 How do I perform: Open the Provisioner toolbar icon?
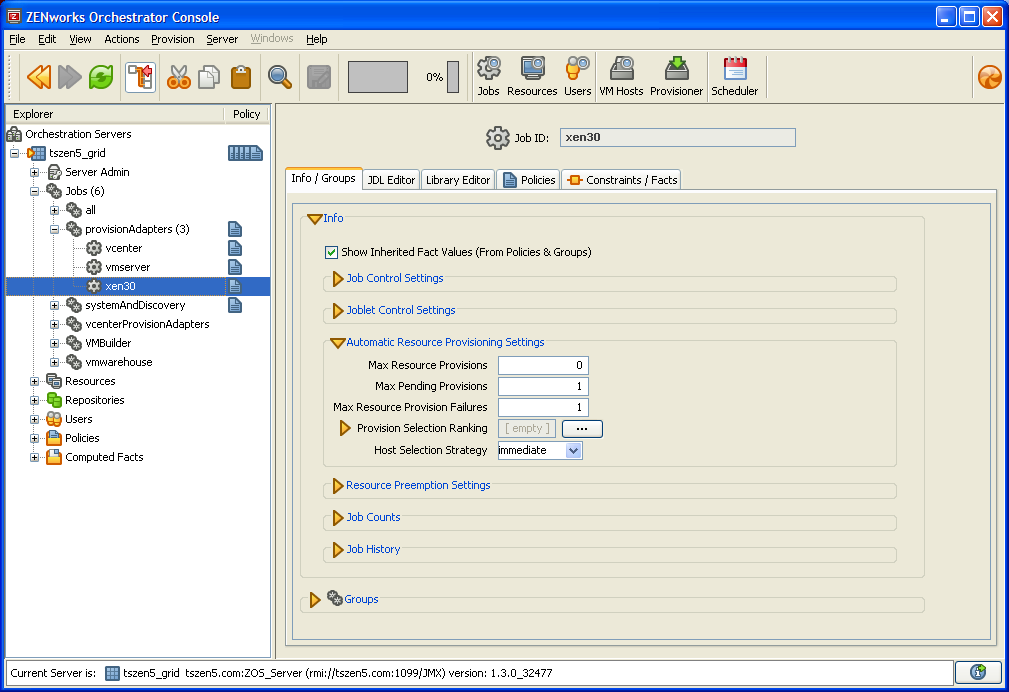(x=676, y=76)
